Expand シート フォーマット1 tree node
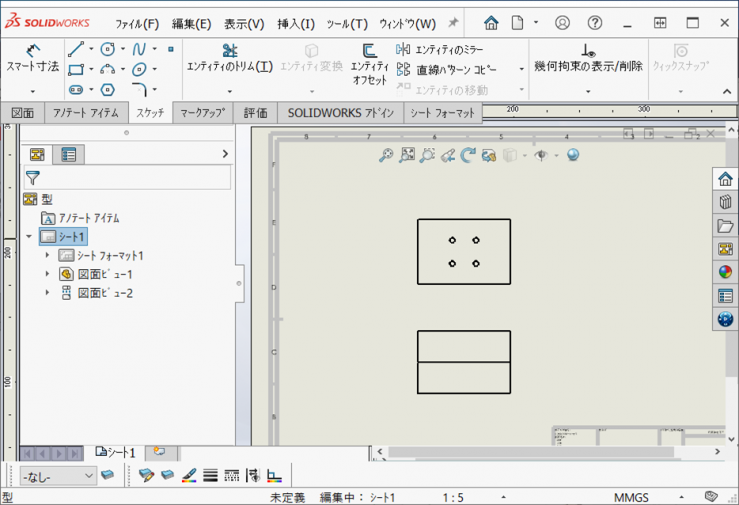Screen dimensions: 739x505 47,255
